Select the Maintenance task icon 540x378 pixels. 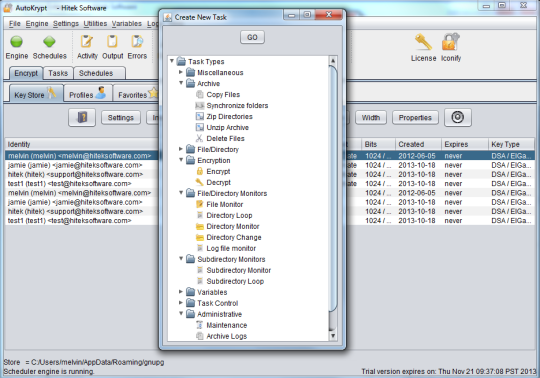tap(199, 325)
